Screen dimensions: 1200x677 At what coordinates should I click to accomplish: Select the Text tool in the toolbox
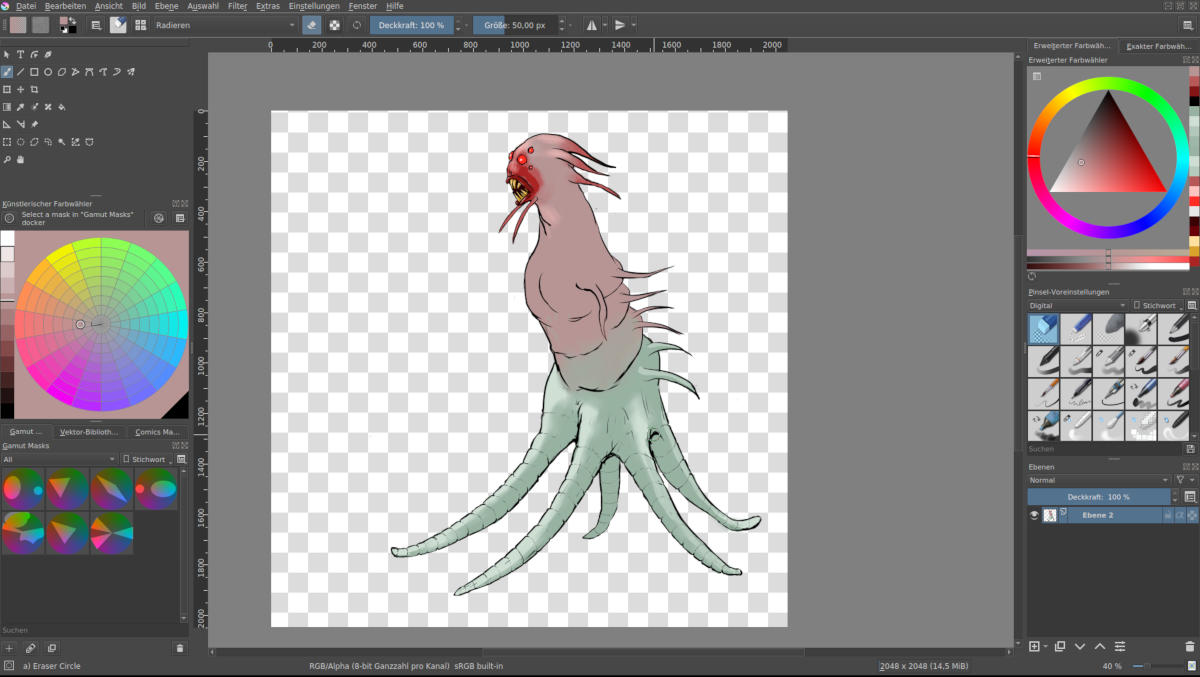click(20, 55)
